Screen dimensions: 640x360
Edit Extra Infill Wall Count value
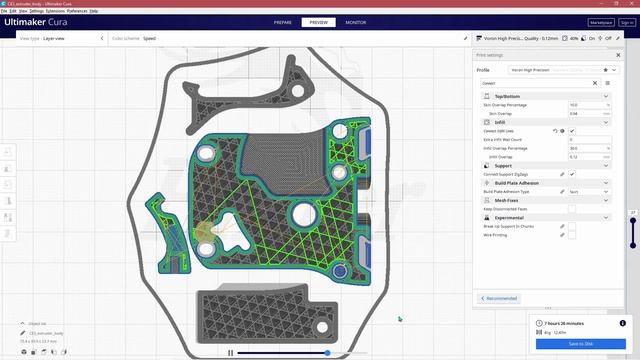click(589, 140)
